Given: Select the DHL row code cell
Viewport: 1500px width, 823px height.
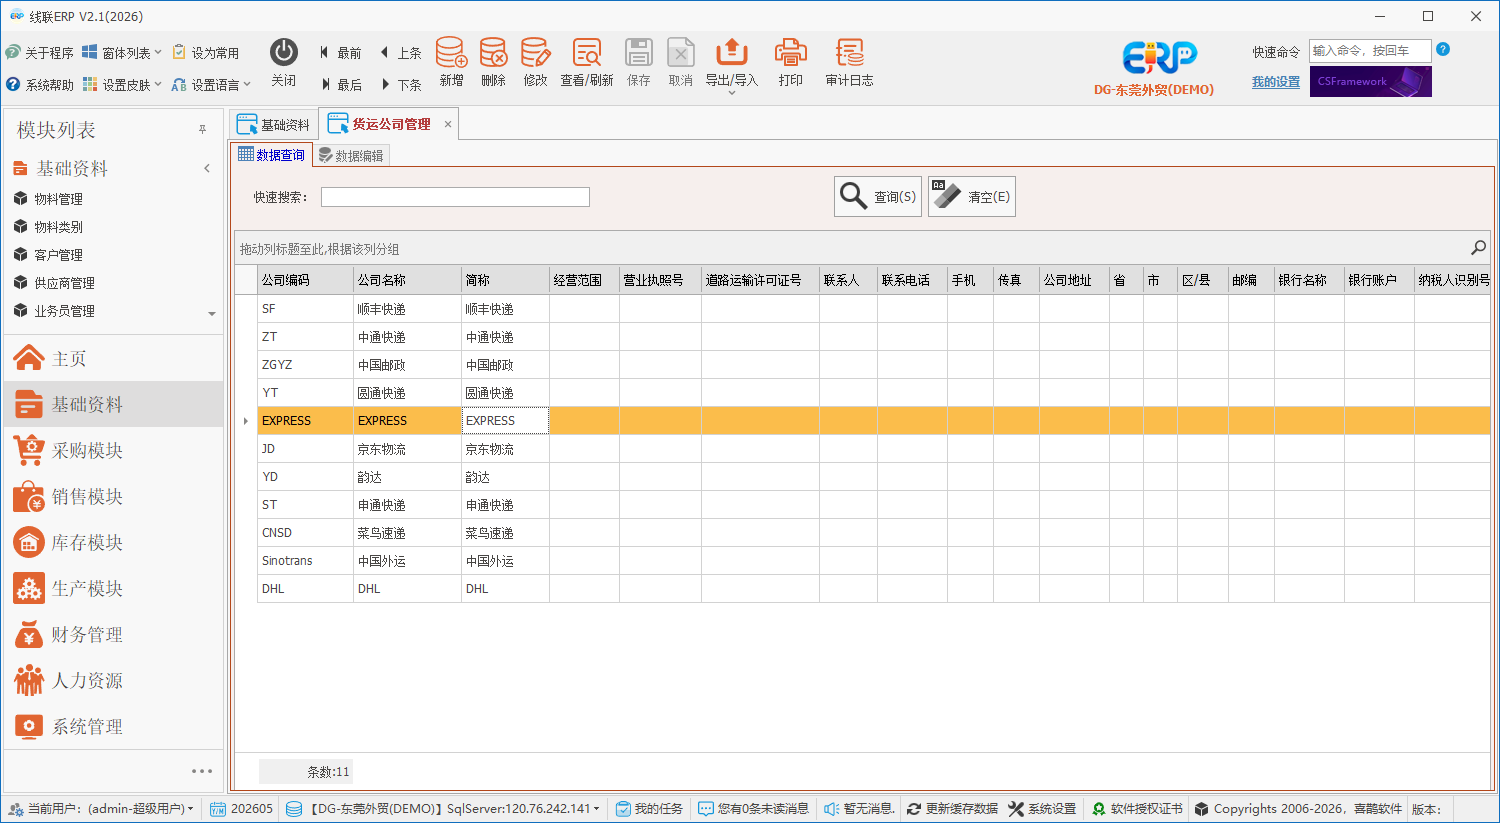Looking at the screenshot, I should coord(305,589).
